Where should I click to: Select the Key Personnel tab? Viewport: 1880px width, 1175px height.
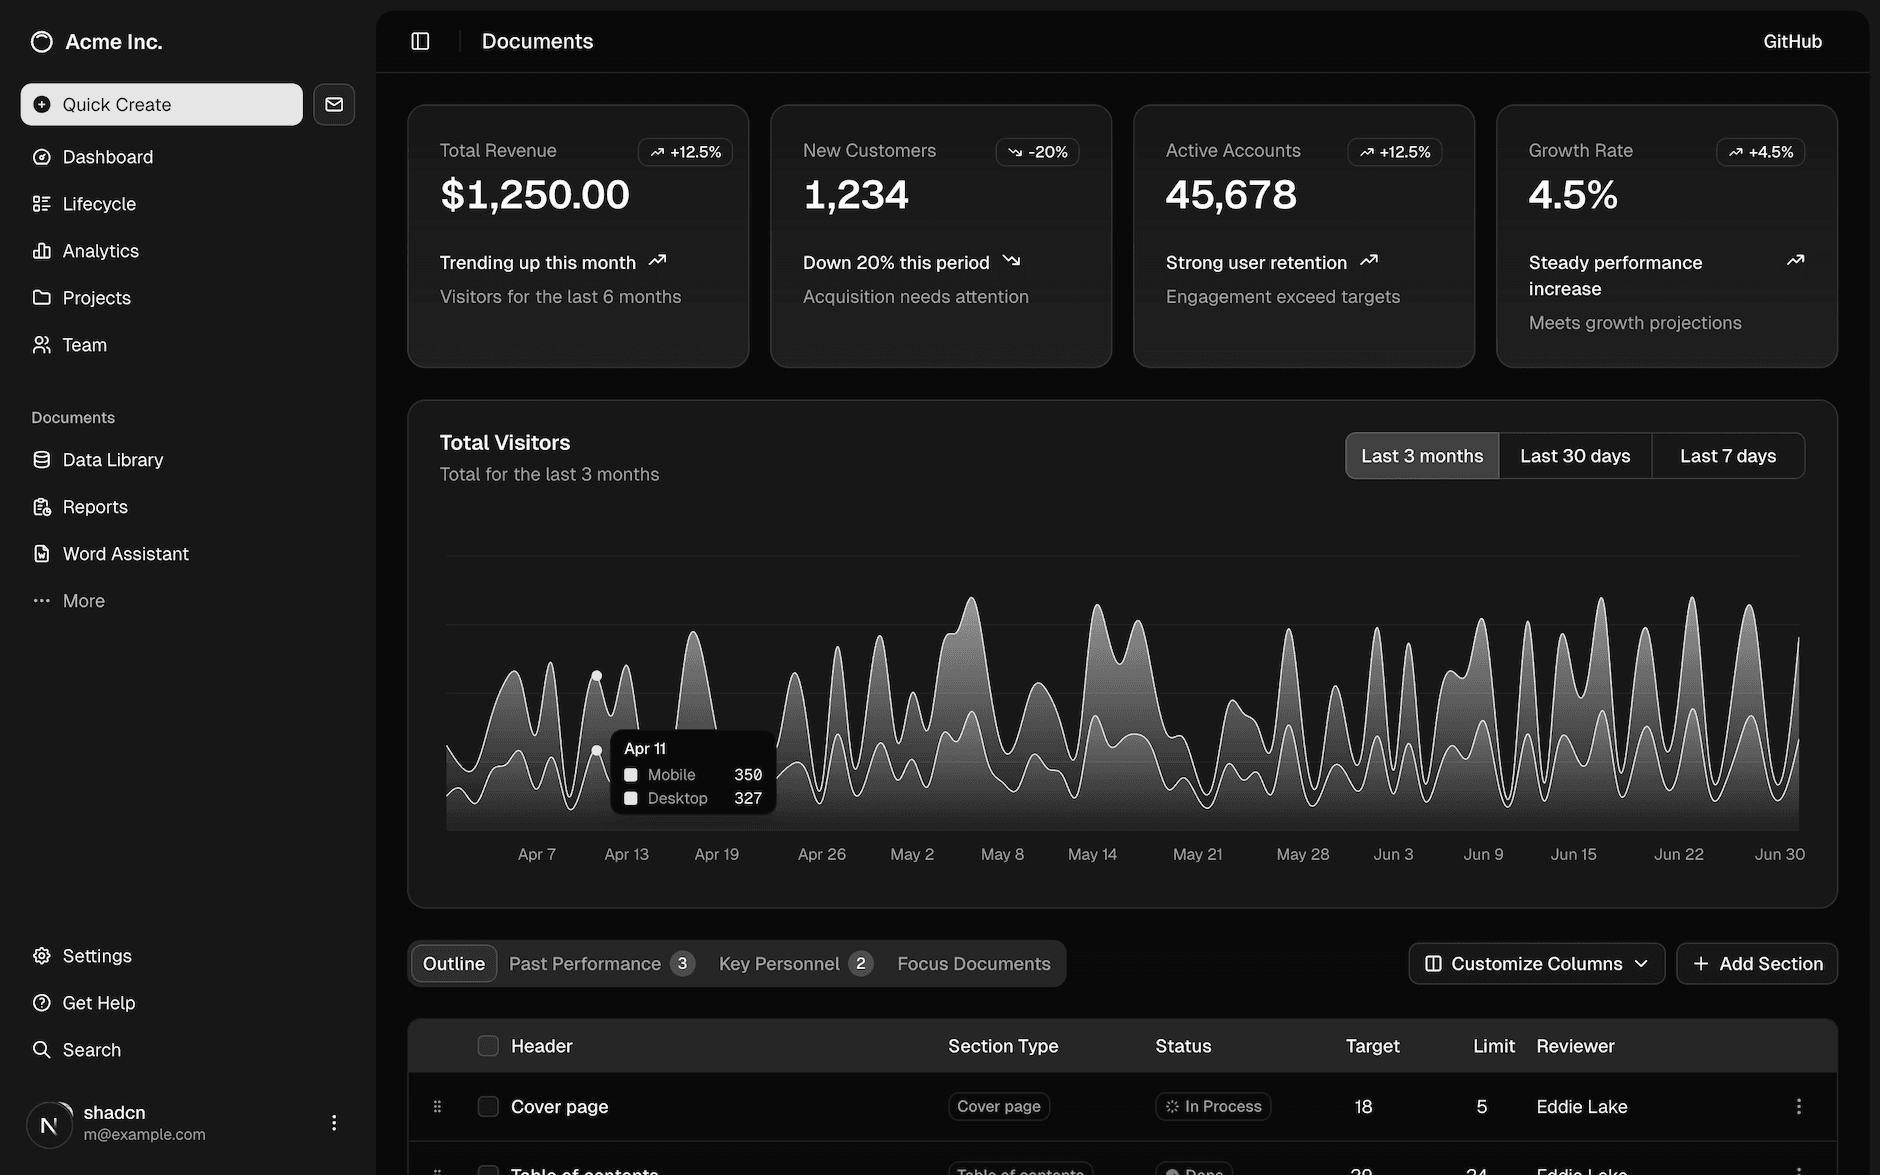(779, 963)
